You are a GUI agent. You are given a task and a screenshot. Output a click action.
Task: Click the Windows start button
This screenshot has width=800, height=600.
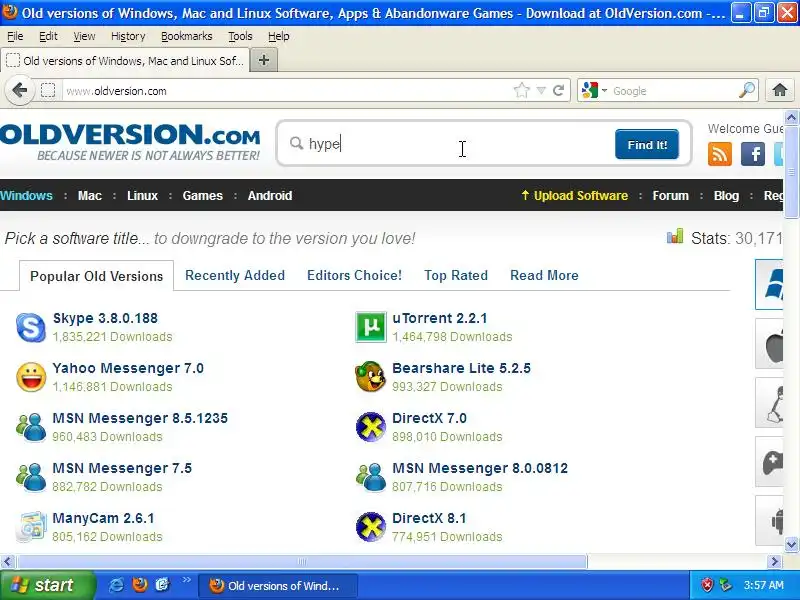coord(47,585)
